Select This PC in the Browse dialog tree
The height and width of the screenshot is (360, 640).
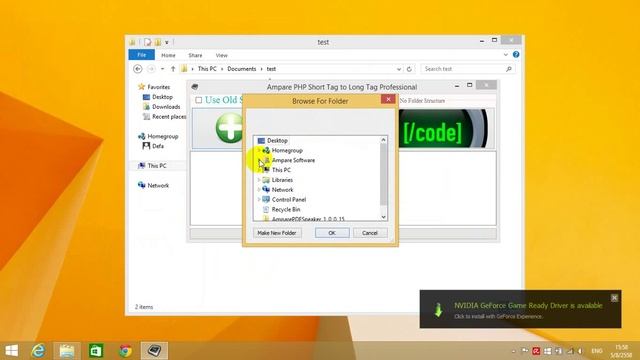click(281, 170)
